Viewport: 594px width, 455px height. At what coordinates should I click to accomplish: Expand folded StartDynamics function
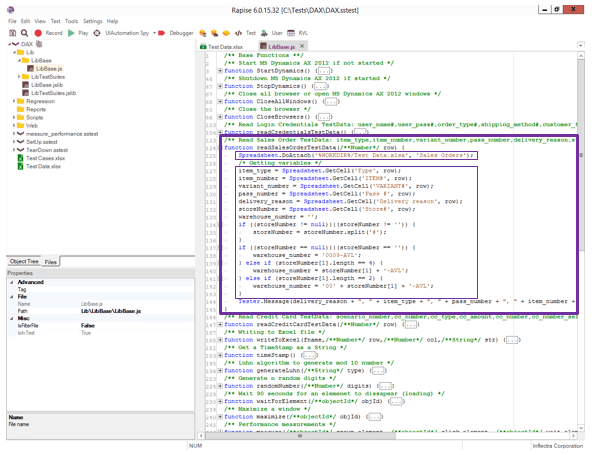[220, 71]
